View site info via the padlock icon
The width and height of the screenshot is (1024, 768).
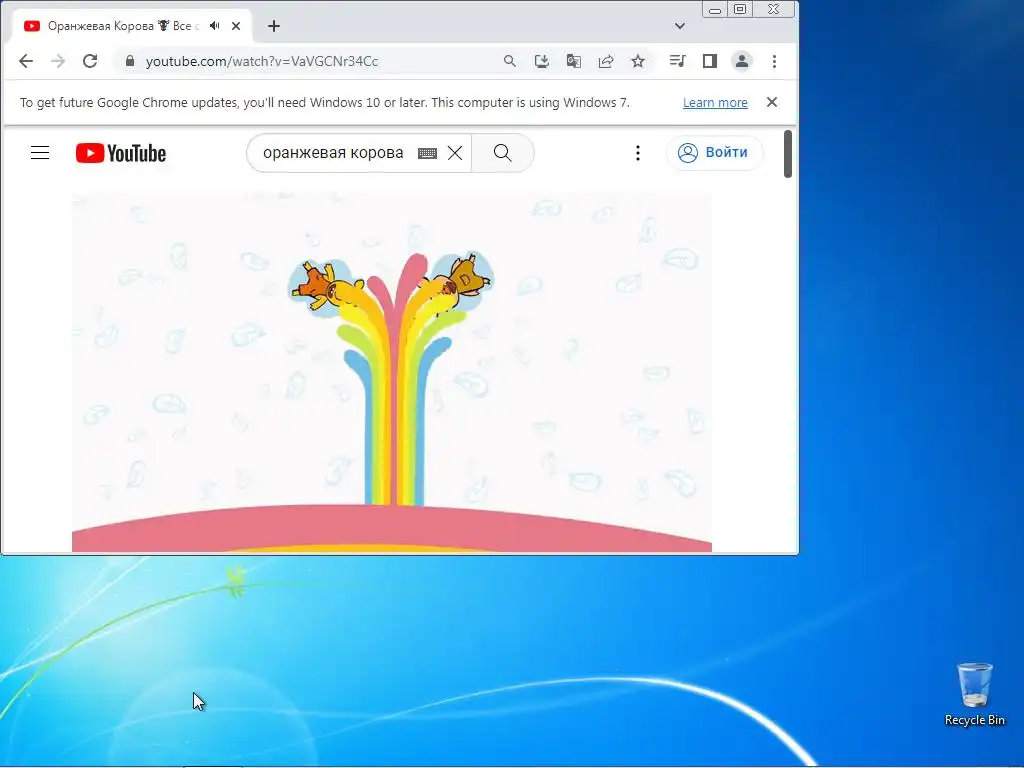coord(130,61)
